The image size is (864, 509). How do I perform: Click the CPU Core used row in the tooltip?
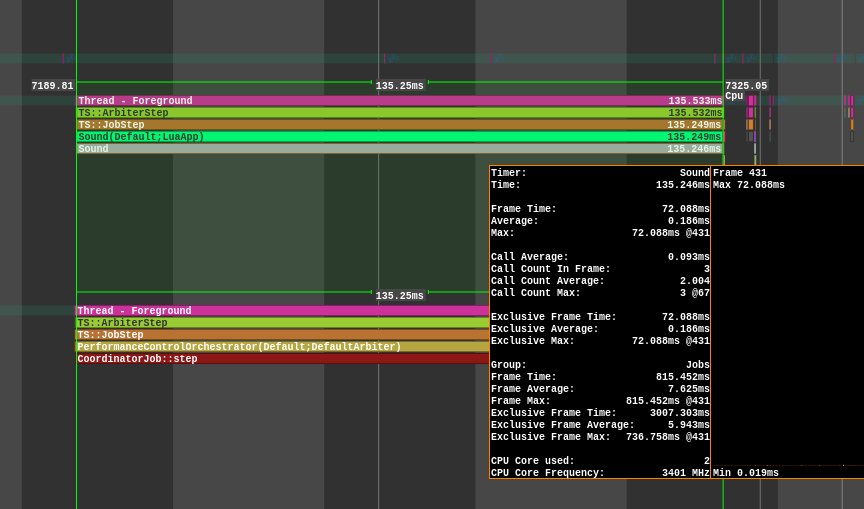point(600,461)
